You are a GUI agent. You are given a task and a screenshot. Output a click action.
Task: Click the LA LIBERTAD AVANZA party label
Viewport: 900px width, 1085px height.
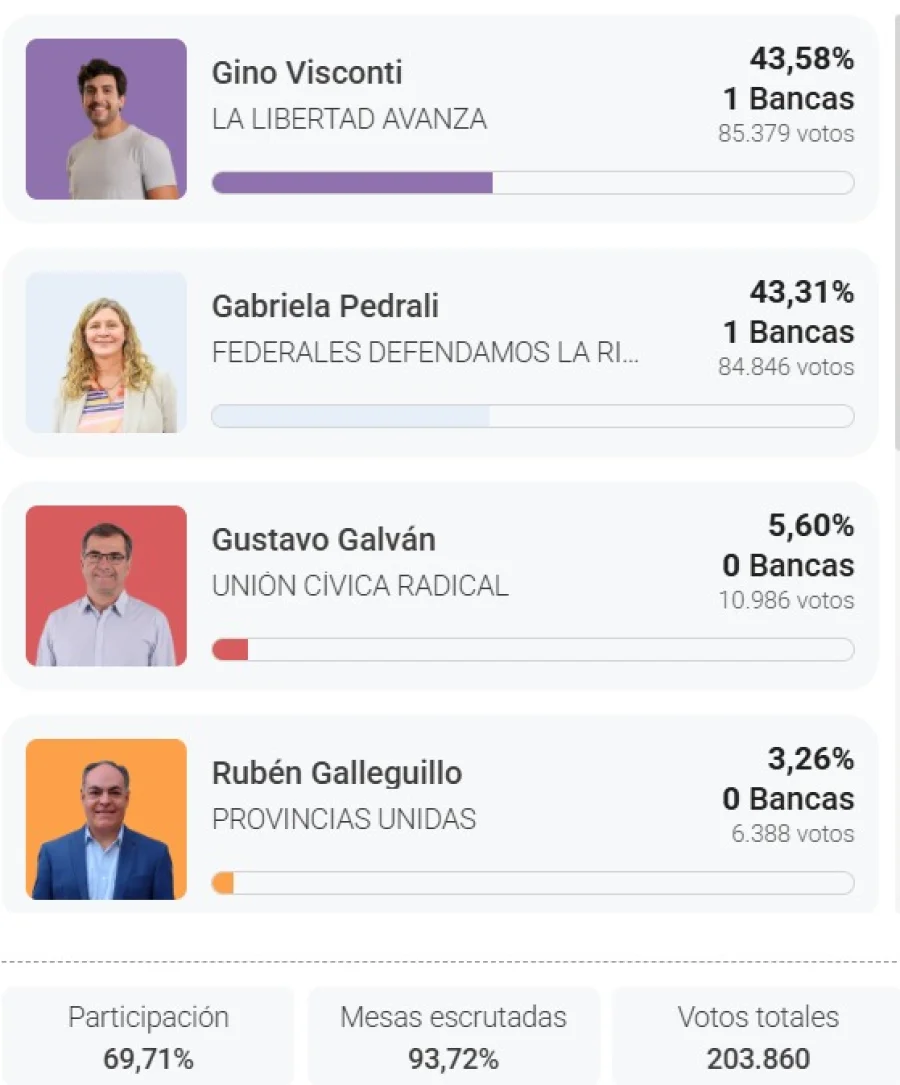point(349,119)
